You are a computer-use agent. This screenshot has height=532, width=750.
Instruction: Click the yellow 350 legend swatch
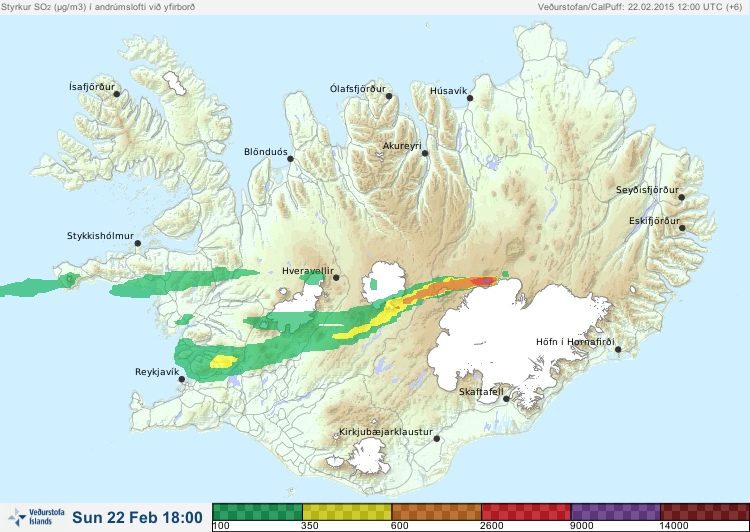point(347,512)
